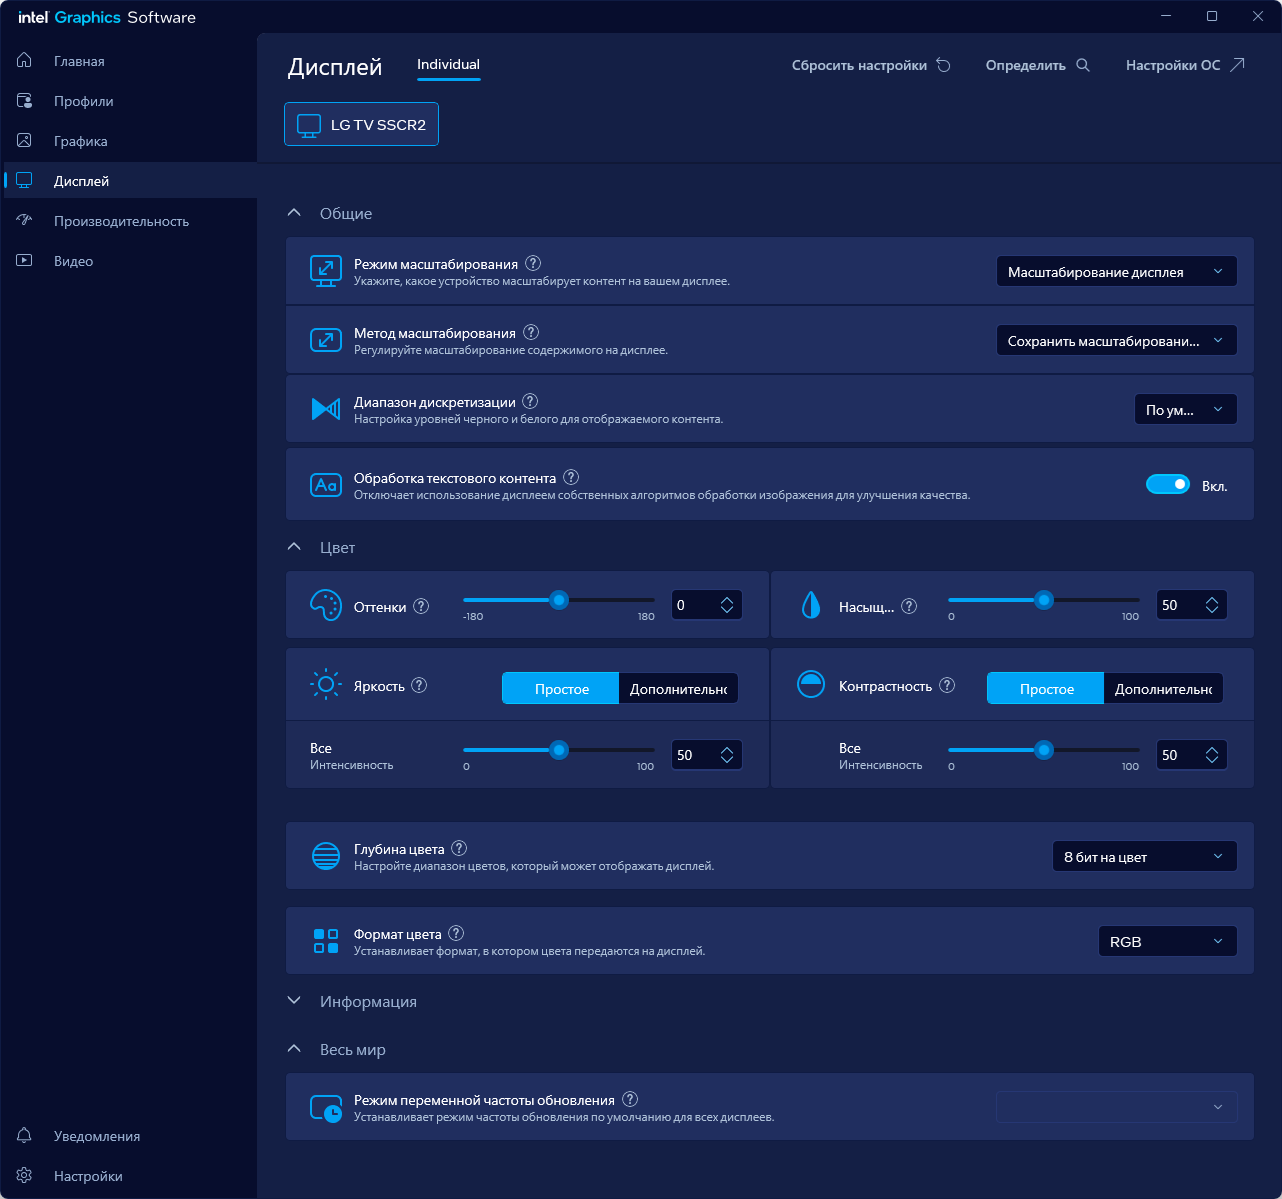Click the help icon beside Глубина цвета
This screenshot has height=1199, width=1282.
click(459, 848)
